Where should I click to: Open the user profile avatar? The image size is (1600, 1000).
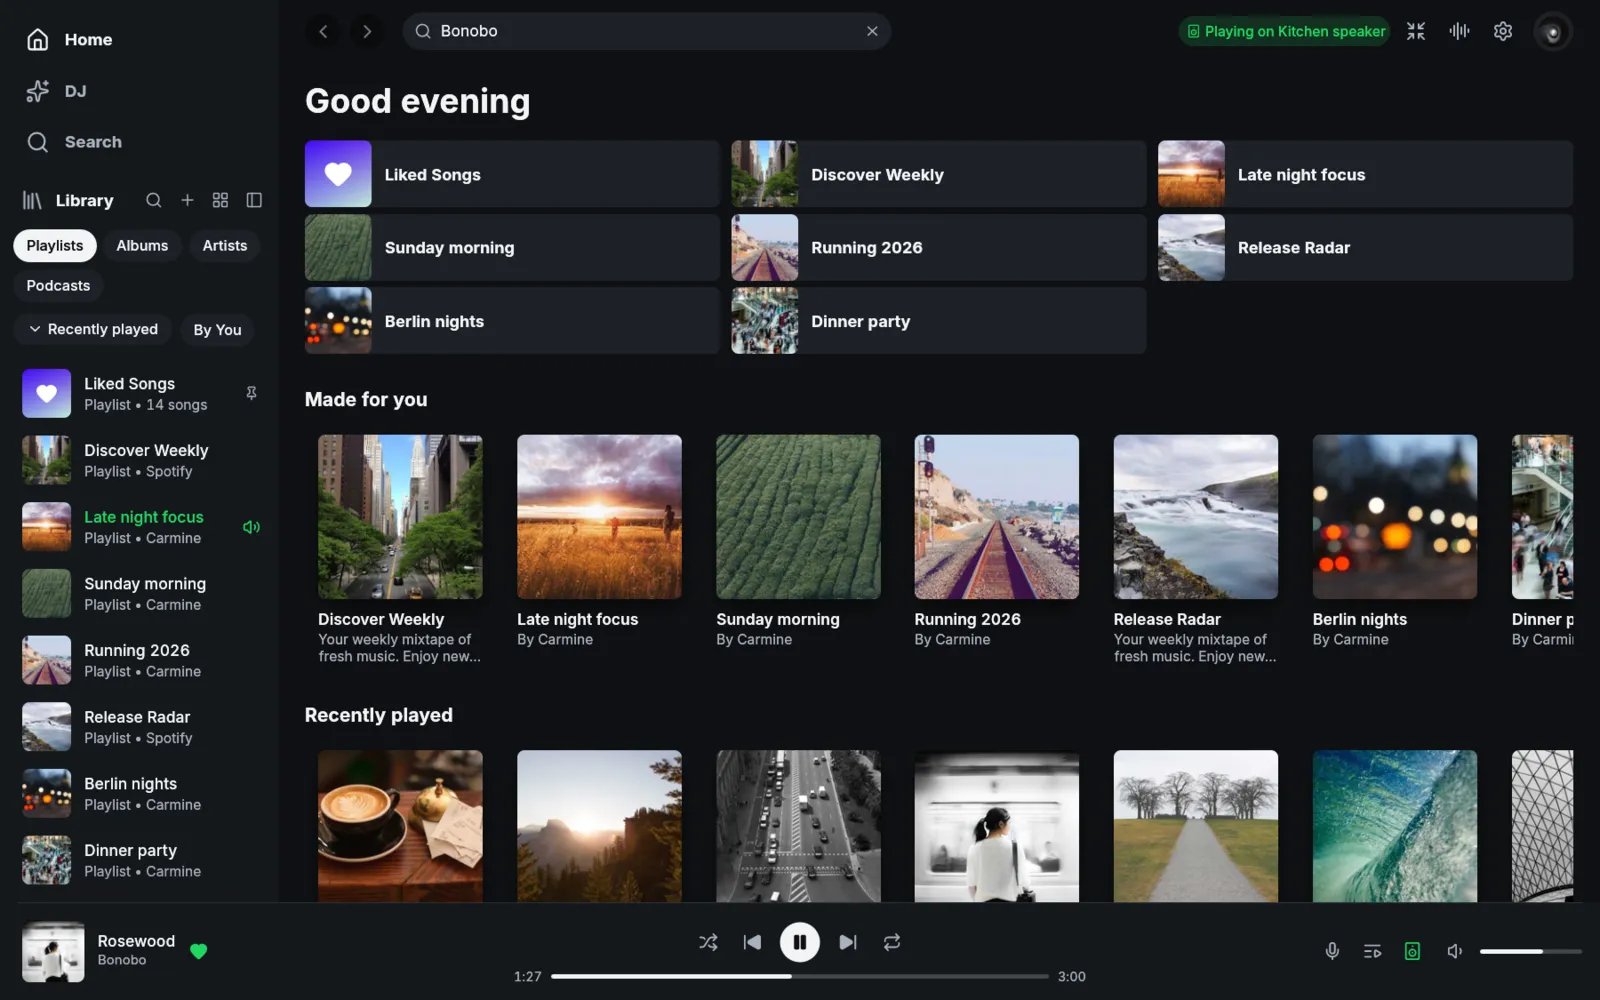click(x=1552, y=31)
